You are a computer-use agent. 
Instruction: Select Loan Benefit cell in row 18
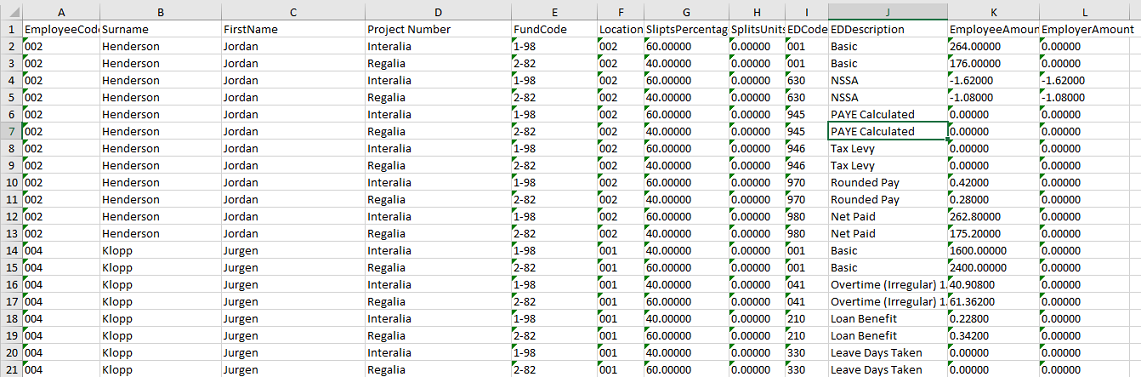[x=888, y=319]
